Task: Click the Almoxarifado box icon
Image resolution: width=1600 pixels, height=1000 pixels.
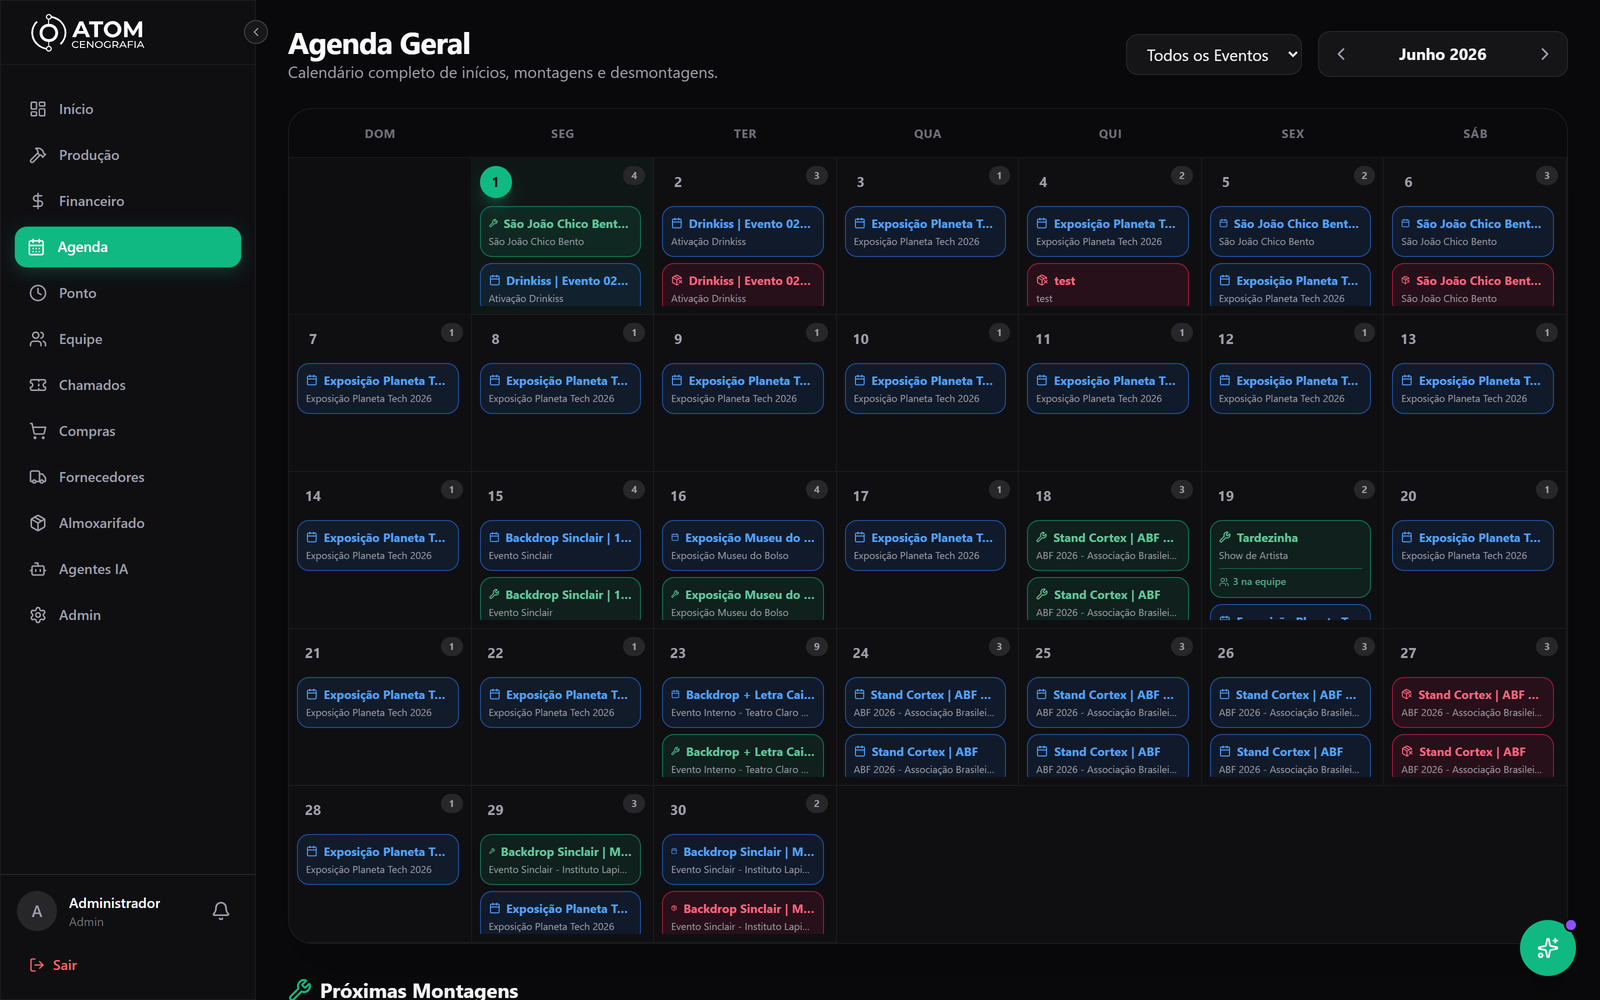Action: (x=38, y=523)
